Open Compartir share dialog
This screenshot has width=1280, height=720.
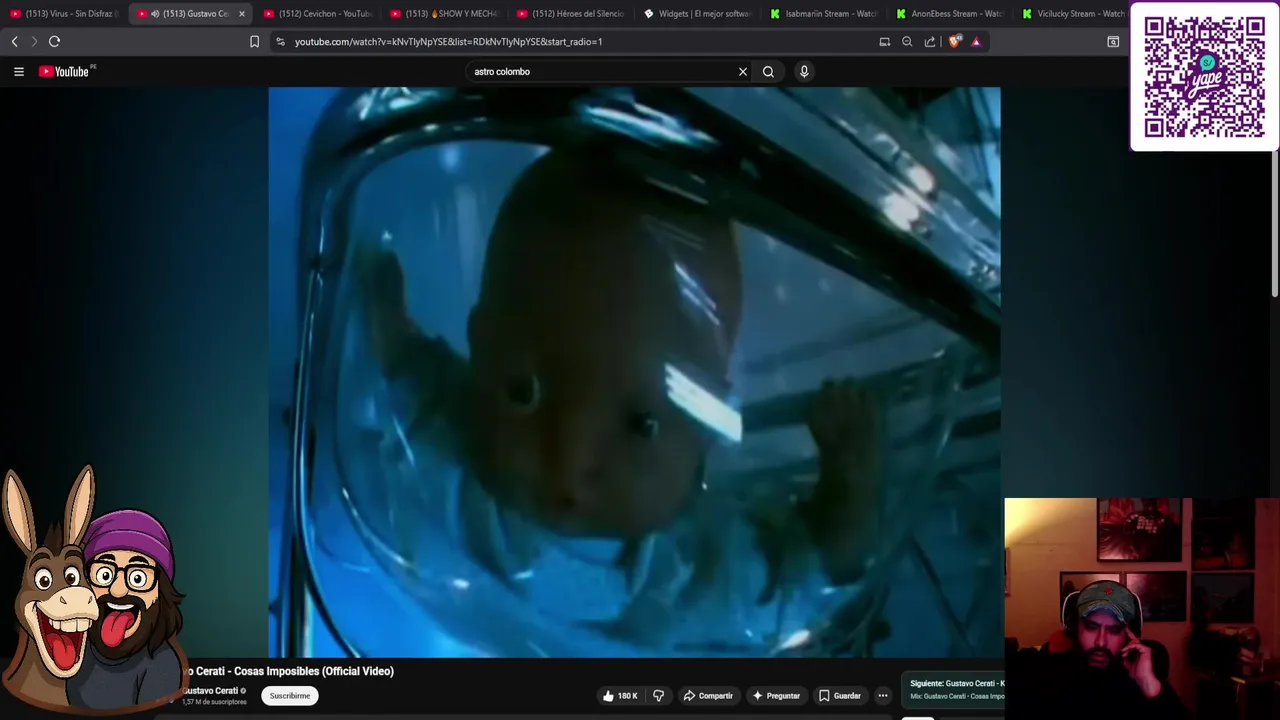coord(708,696)
